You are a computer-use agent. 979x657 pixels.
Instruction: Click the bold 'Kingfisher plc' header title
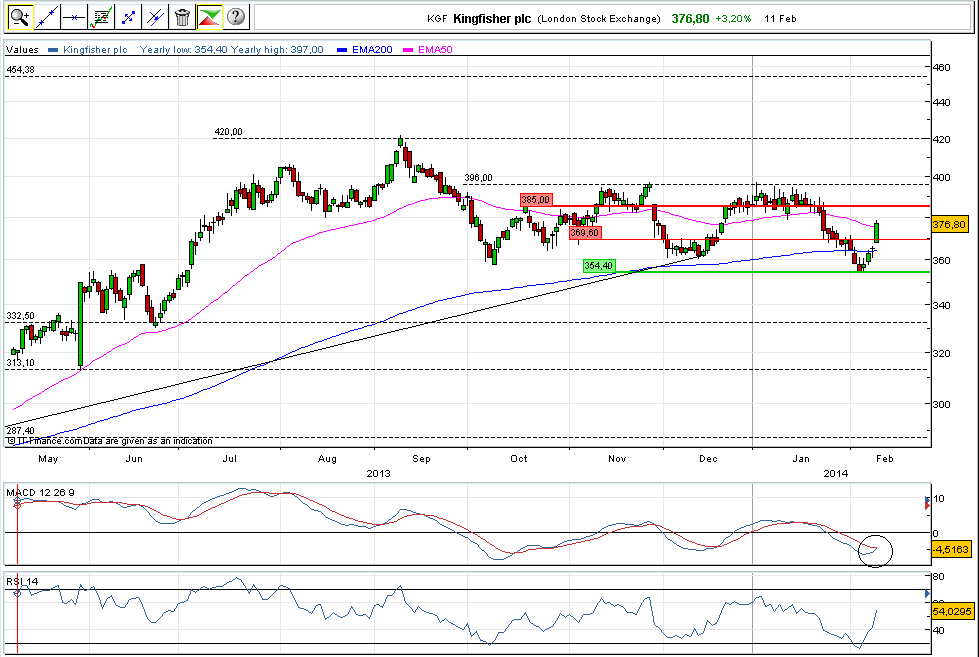[x=492, y=19]
